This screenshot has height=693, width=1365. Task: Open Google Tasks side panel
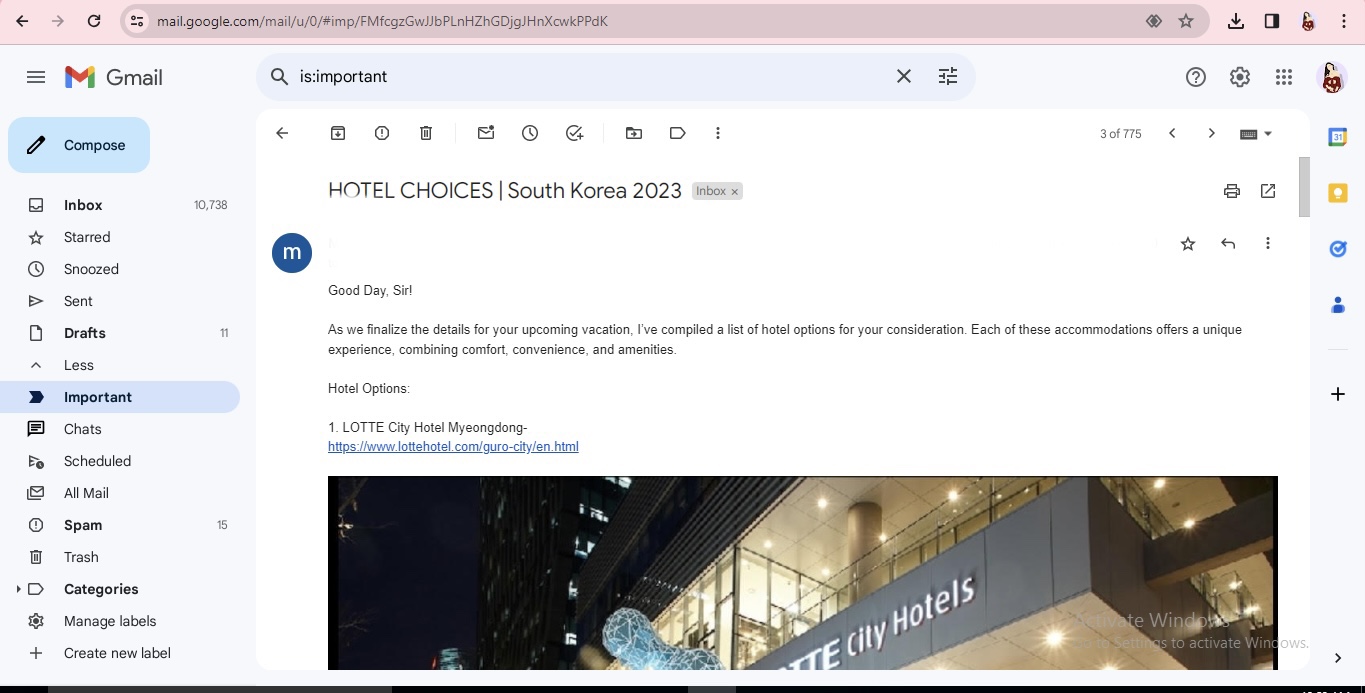[1337, 249]
